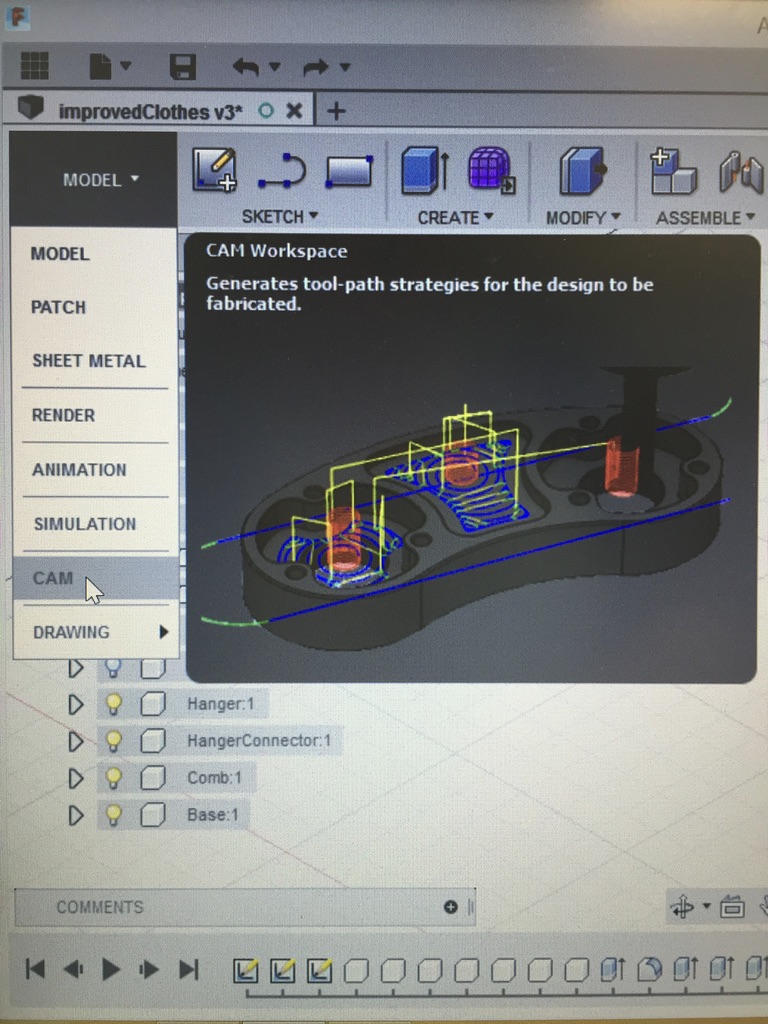
Task: Click the Create Sketch tool icon
Action: (x=215, y=170)
